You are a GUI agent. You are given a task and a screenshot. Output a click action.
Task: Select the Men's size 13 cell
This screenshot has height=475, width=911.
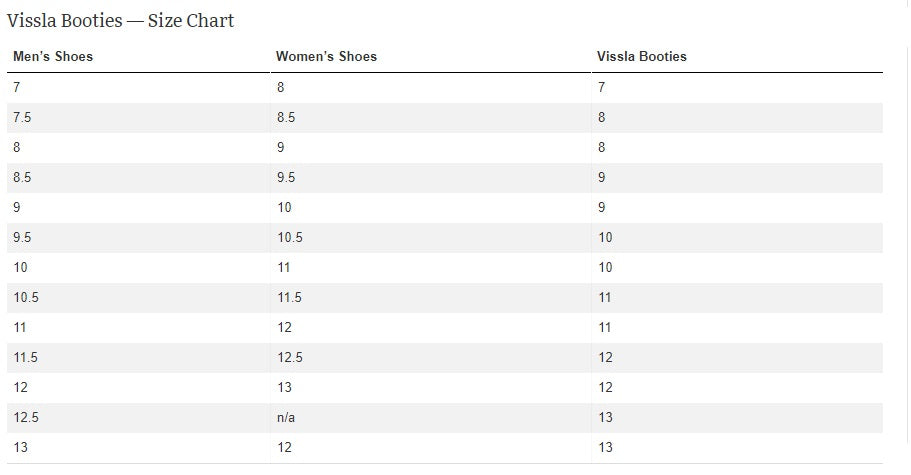click(x=20, y=447)
